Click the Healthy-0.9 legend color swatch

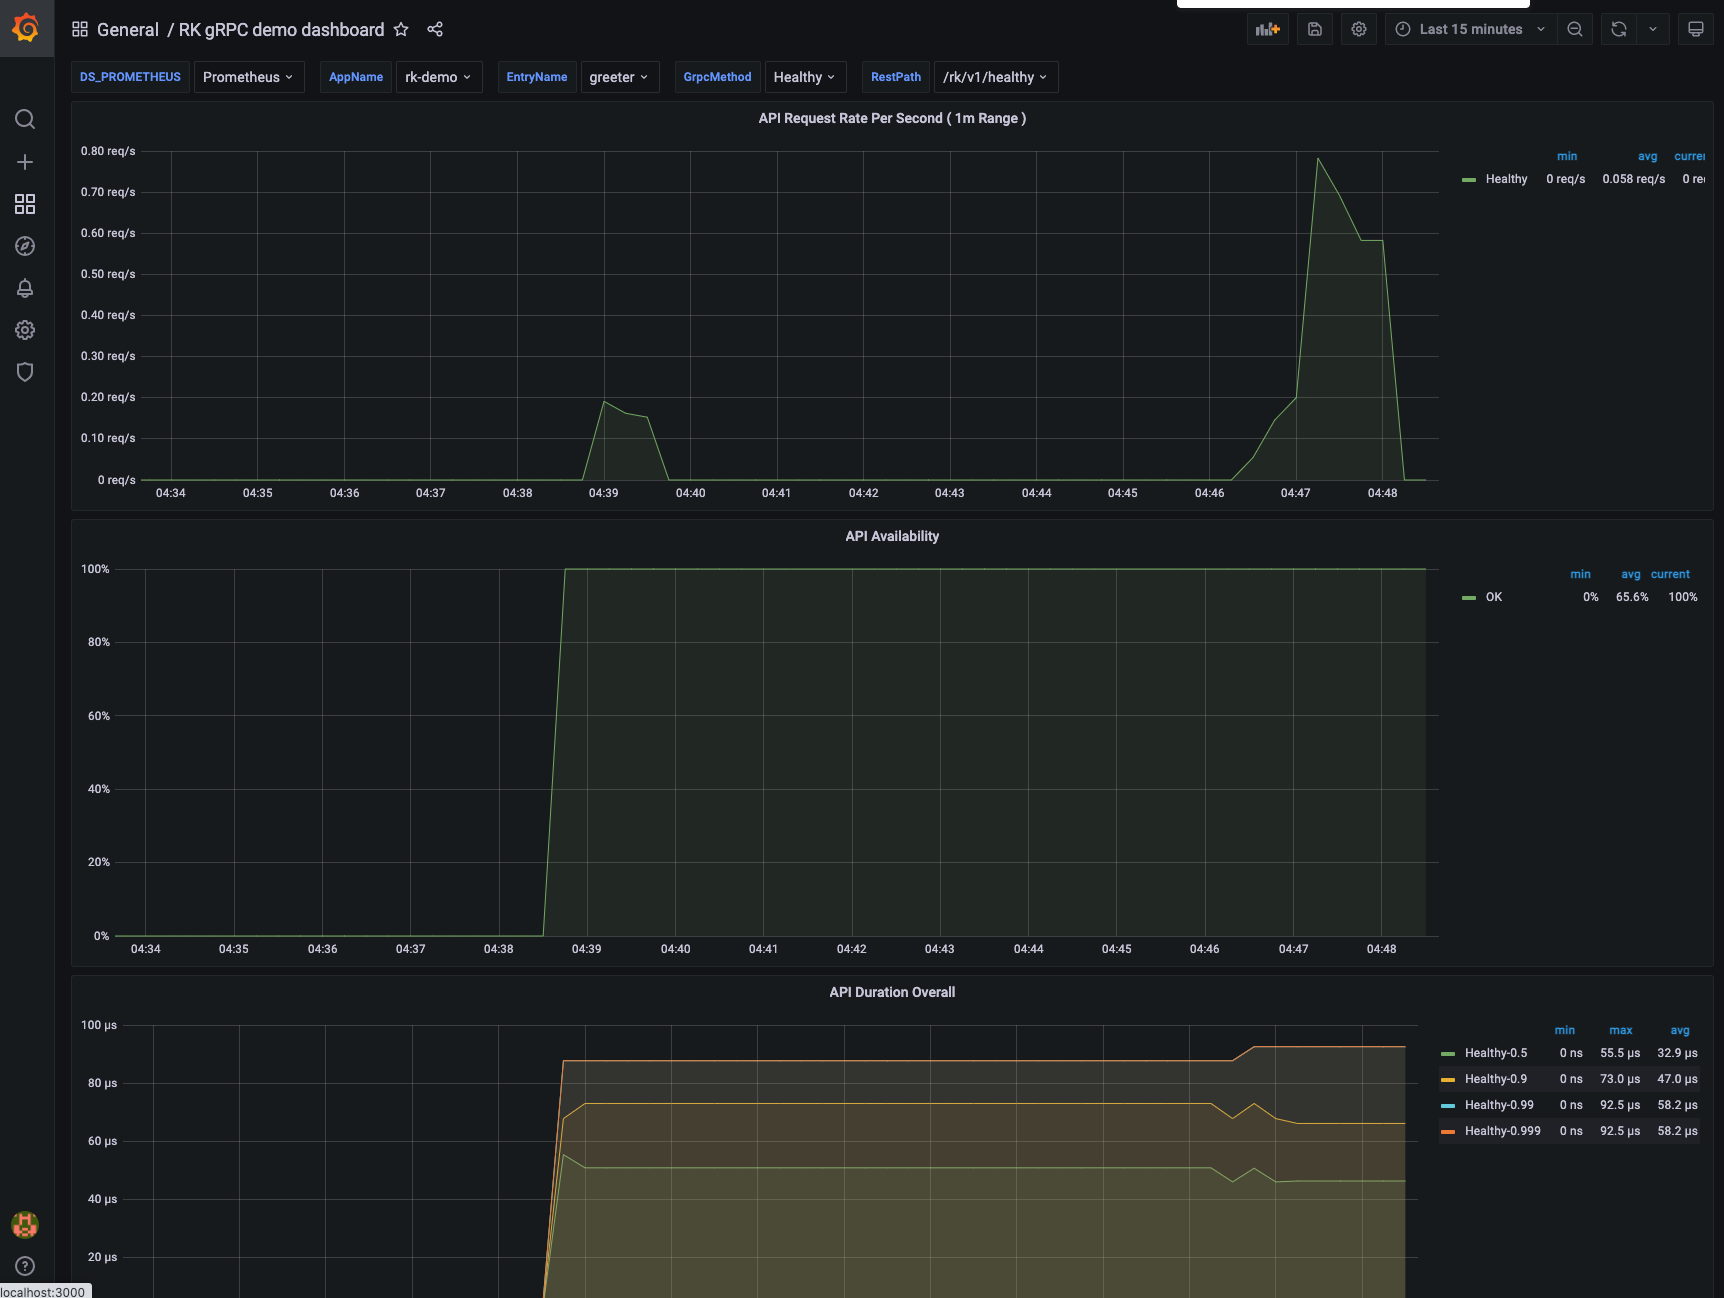1448,1079
